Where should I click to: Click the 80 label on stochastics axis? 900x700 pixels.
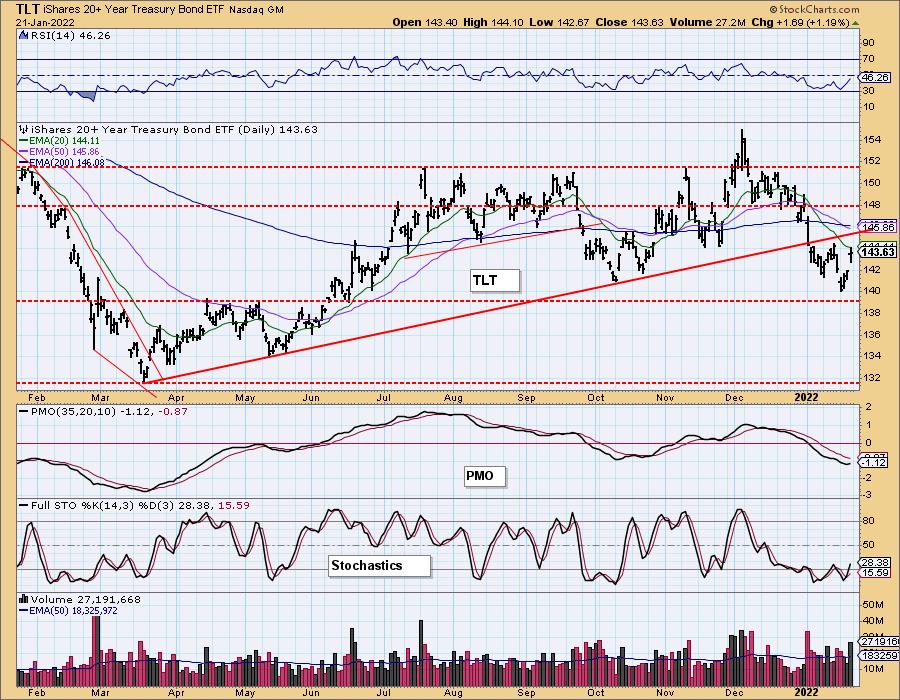coord(868,521)
